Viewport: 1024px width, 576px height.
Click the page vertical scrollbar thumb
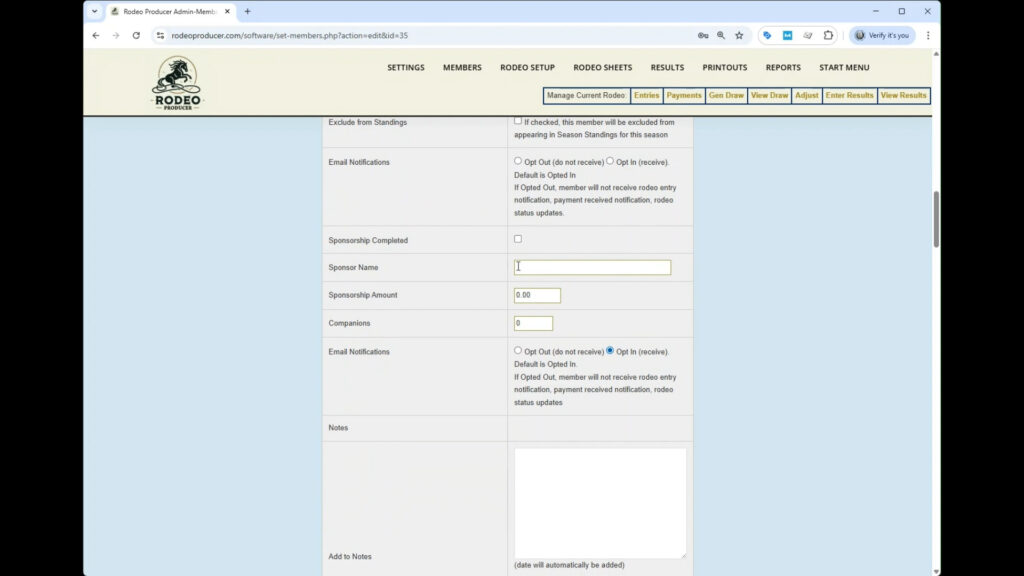click(936, 219)
